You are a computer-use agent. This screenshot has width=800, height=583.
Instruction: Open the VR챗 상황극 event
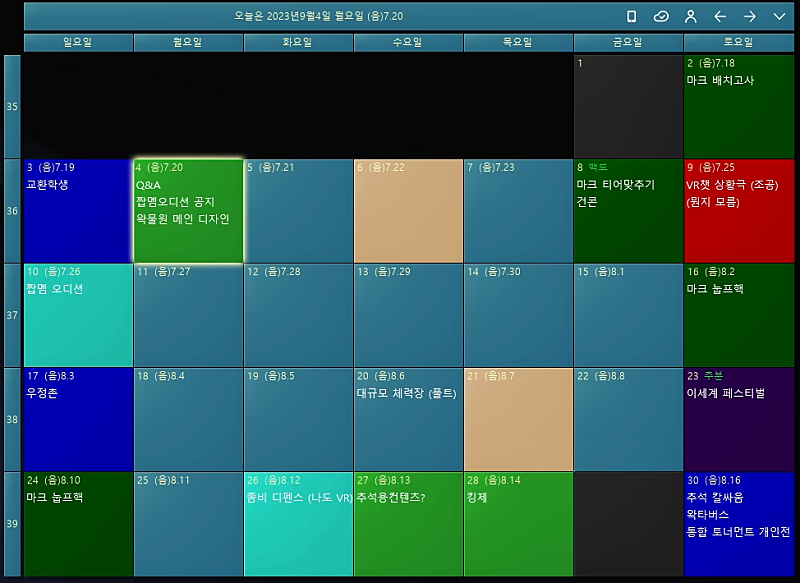pos(732,185)
